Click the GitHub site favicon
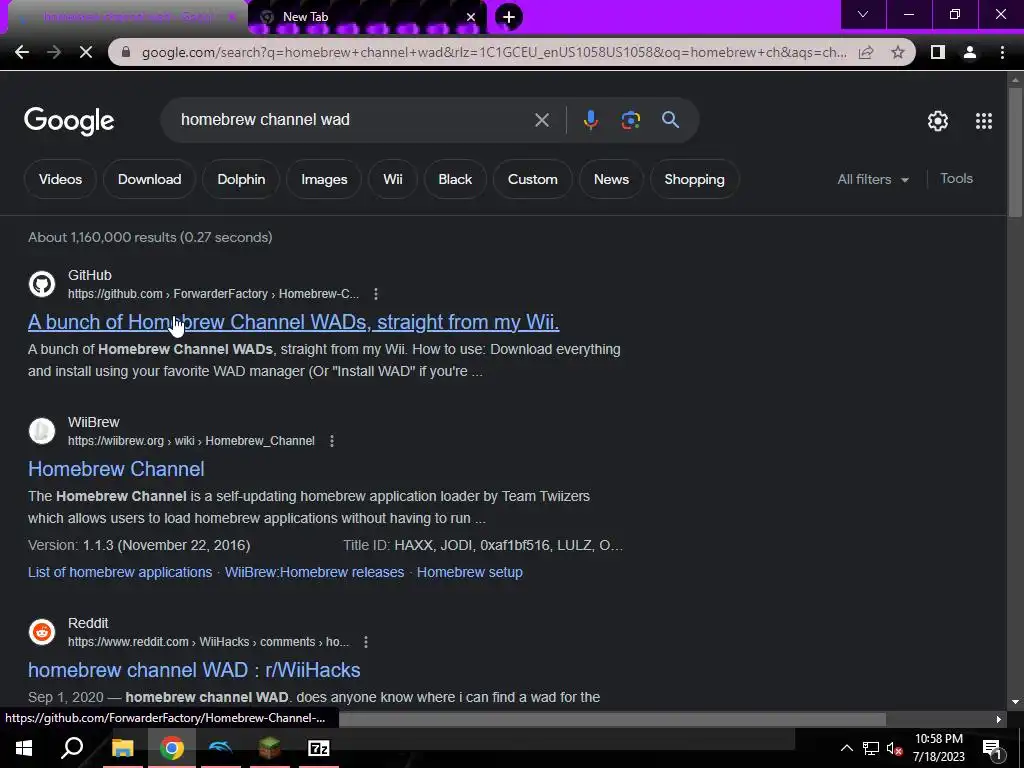The image size is (1024, 768). coord(42,284)
